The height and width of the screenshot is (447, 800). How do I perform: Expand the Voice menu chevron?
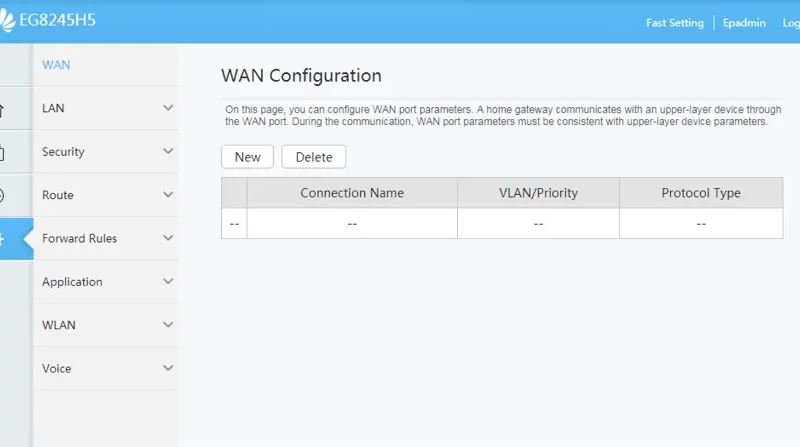[168, 368]
